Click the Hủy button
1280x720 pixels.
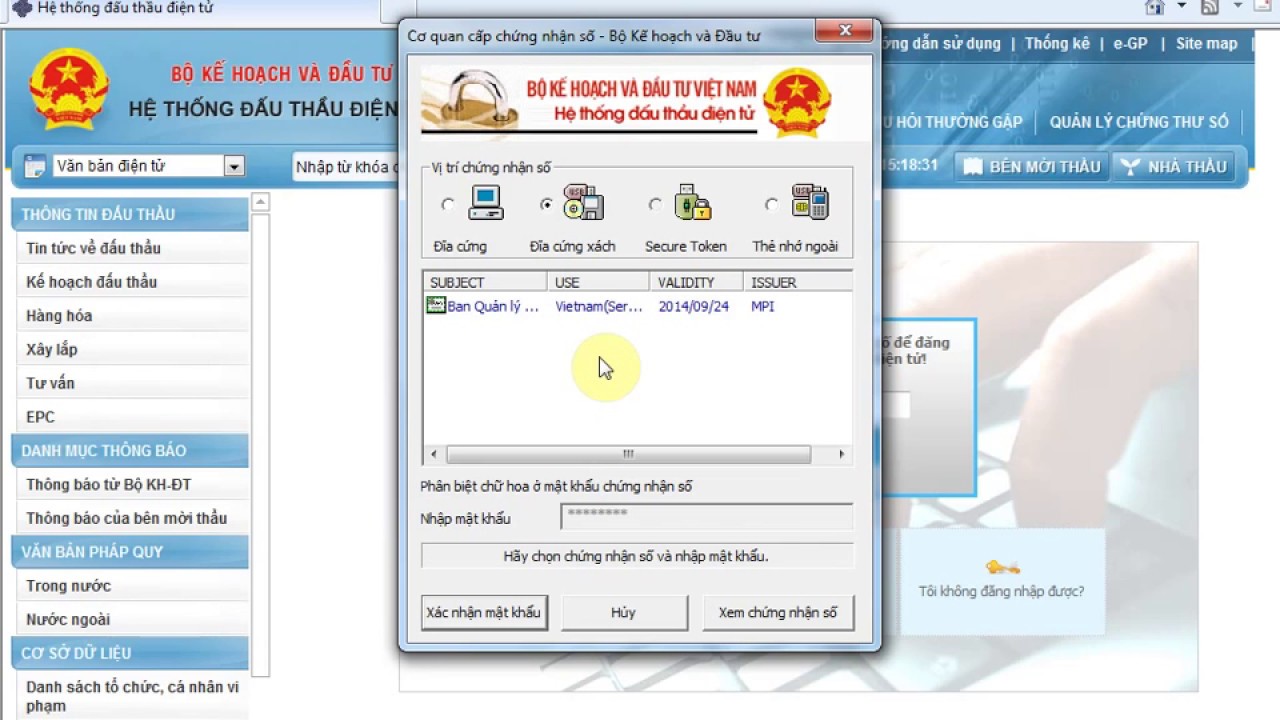click(624, 612)
